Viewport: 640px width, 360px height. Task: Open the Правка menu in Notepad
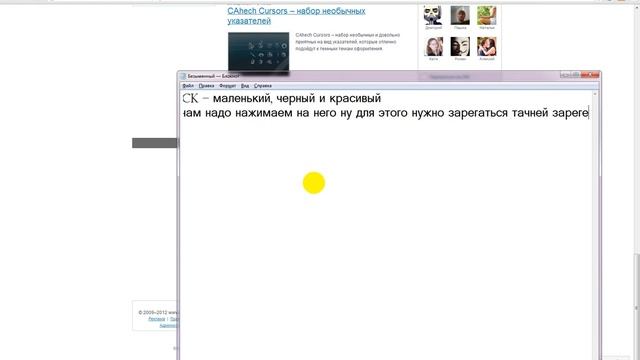pos(206,86)
